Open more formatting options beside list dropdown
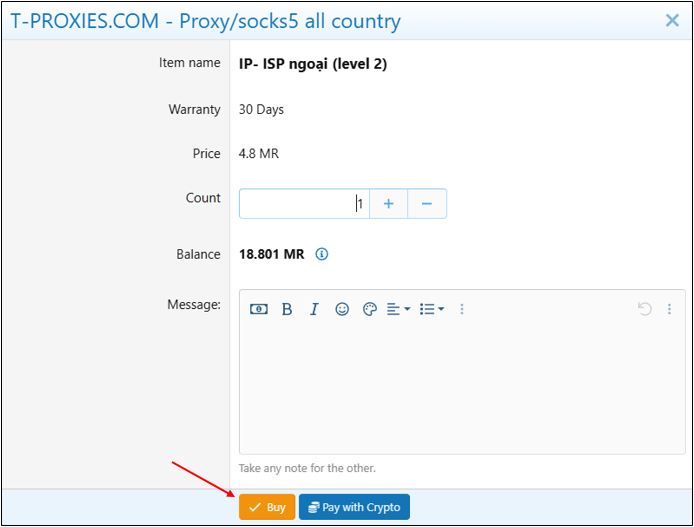The height and width of the screenshot is (527, 694). click(462, 309)
